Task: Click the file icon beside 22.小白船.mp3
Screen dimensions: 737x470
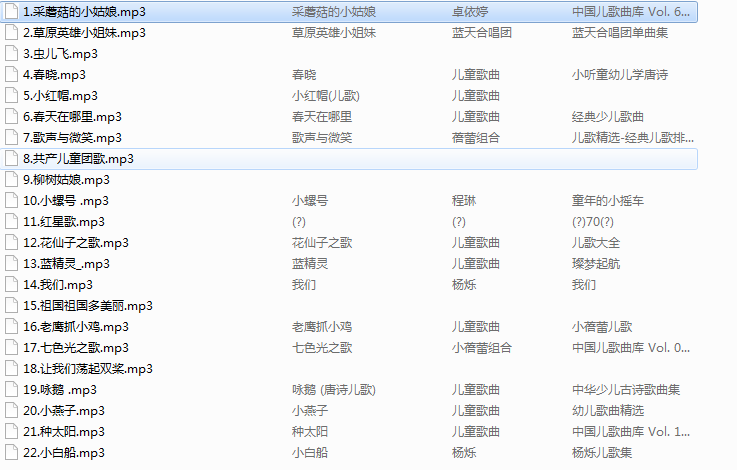Action: (x=11, y=453)
